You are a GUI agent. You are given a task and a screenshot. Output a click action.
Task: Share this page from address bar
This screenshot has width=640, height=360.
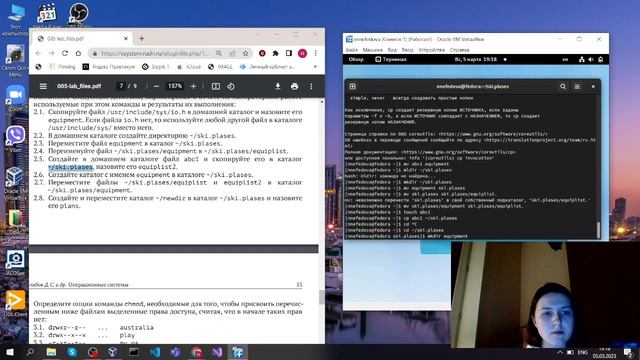point(232,53)
